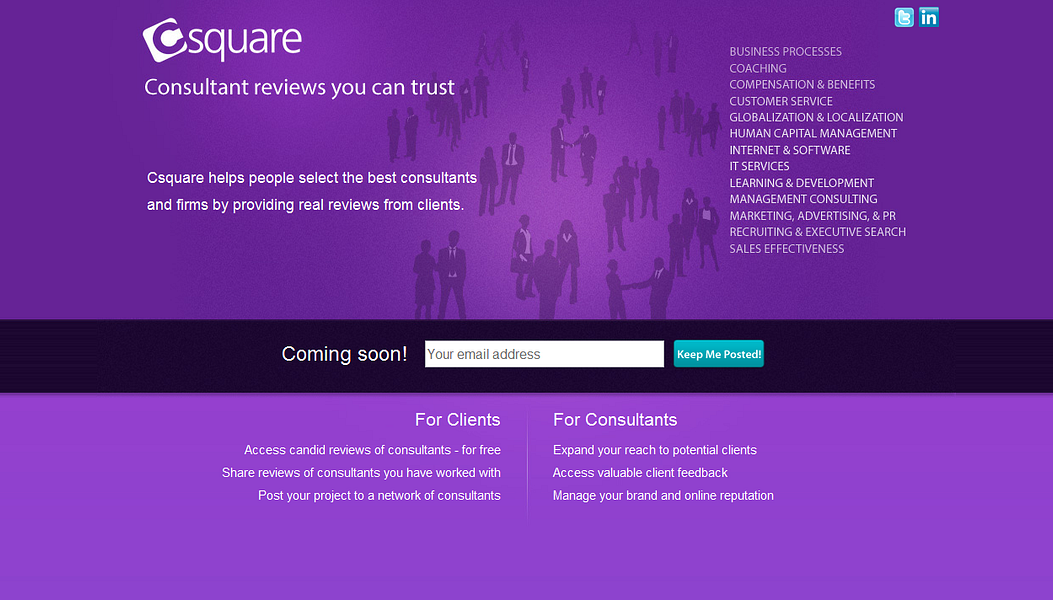This screenshot has width=1053, height=600.
Task: Open the BUSINESS PROCESSES category
Action: [785, 51]
